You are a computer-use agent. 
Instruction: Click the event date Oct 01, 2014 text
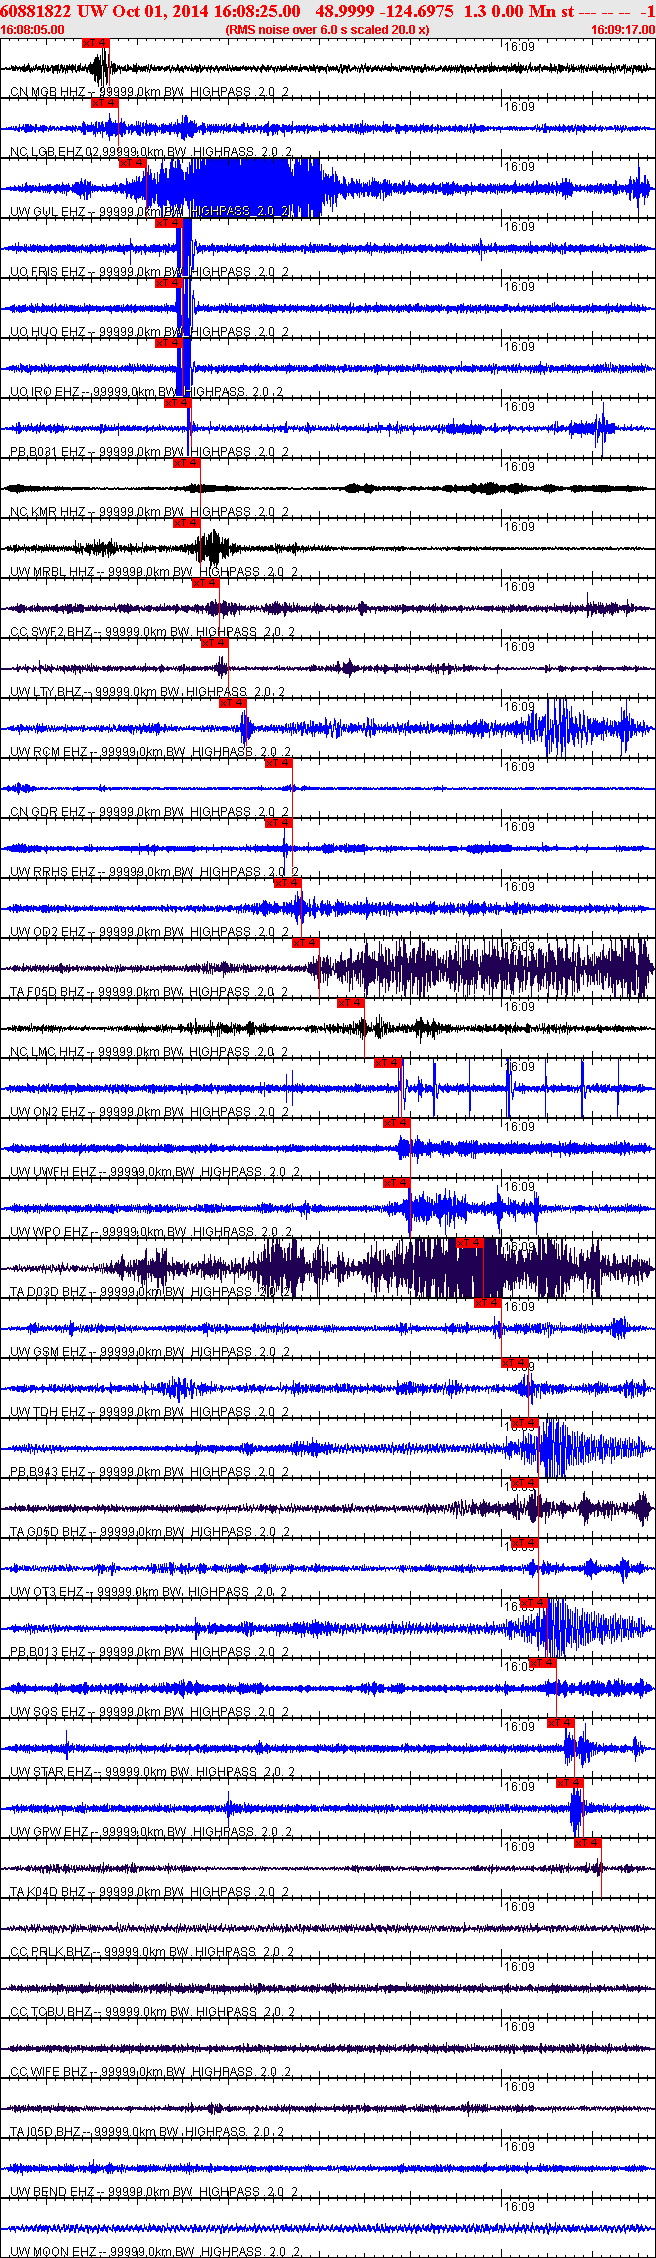point(156,10)
